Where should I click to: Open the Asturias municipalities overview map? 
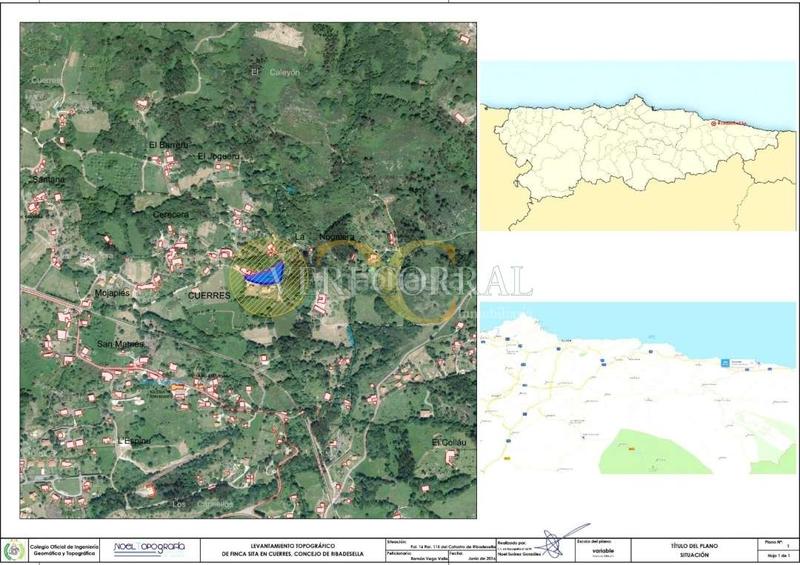(638, 145)
